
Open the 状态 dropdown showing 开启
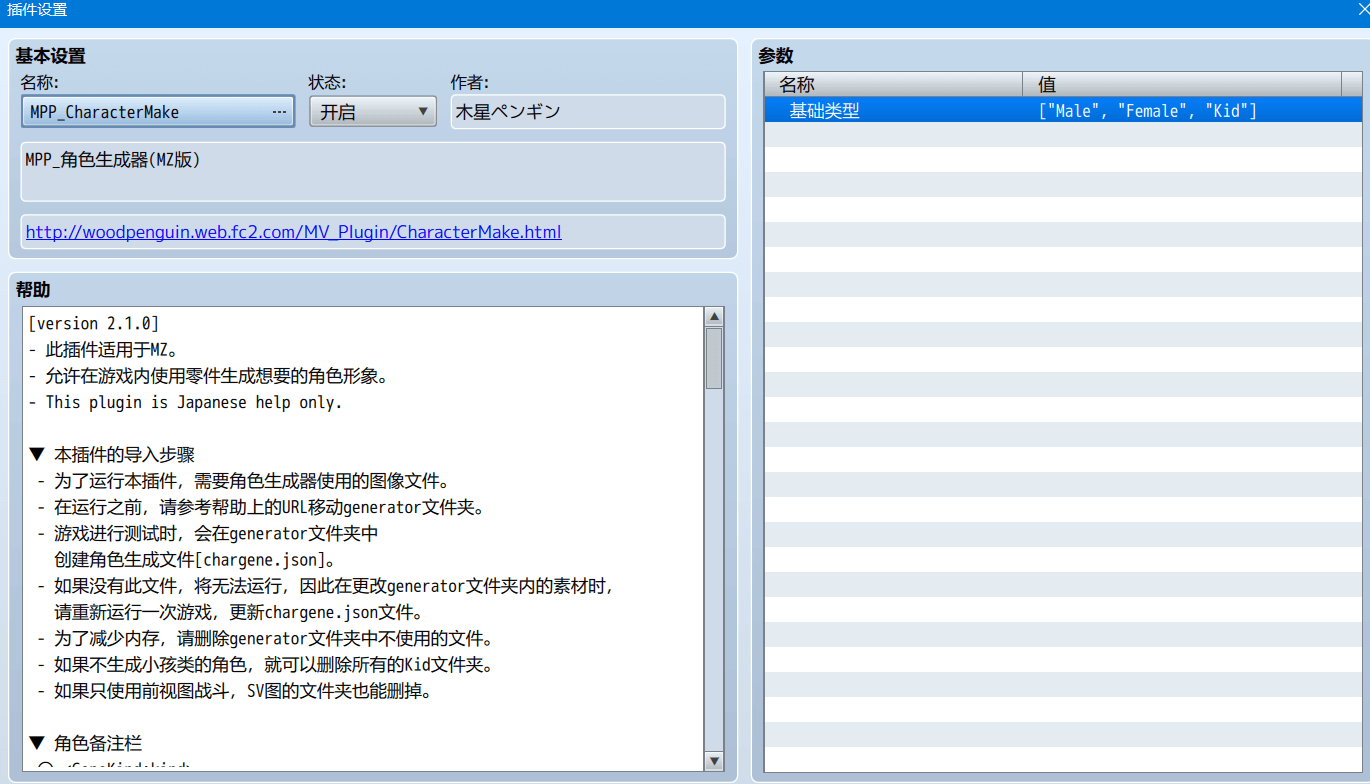coord(373,112)
